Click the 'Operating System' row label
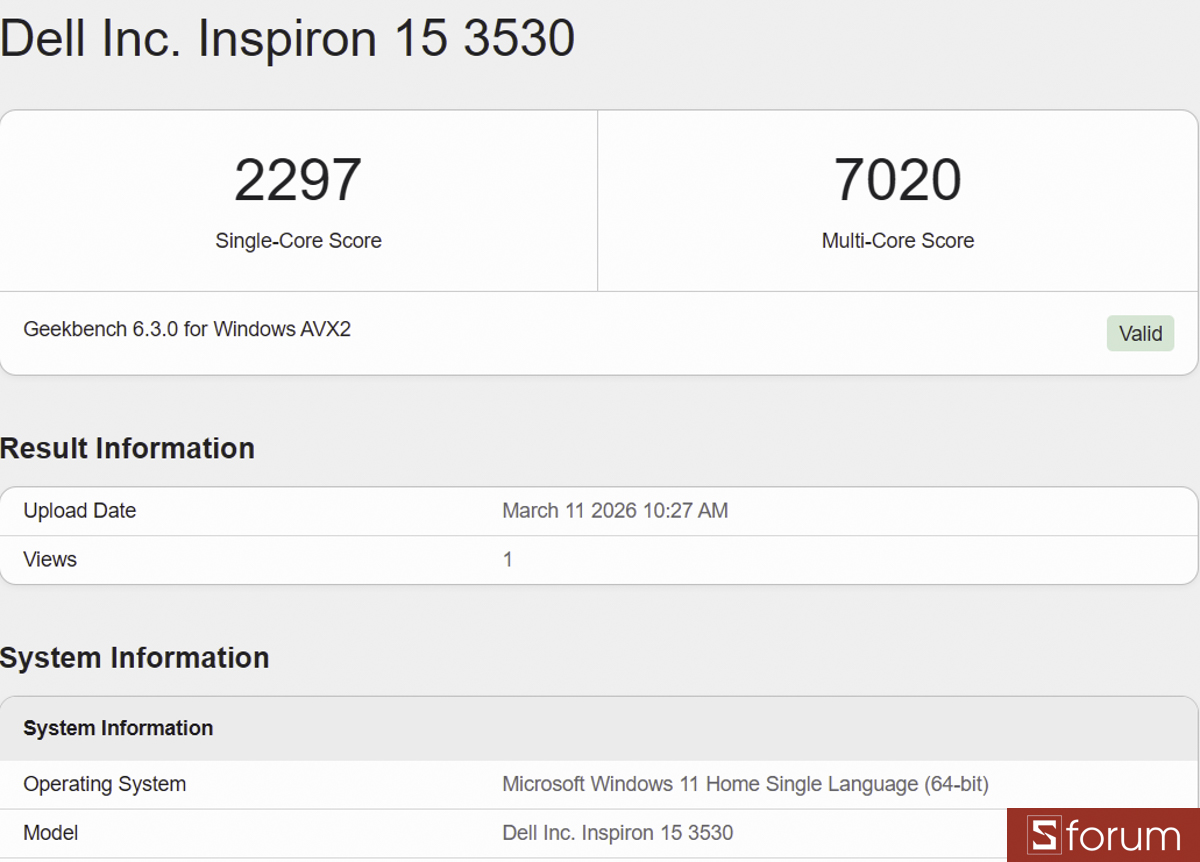Screen dimensions: 1200x862 click(x=104, y=784)
